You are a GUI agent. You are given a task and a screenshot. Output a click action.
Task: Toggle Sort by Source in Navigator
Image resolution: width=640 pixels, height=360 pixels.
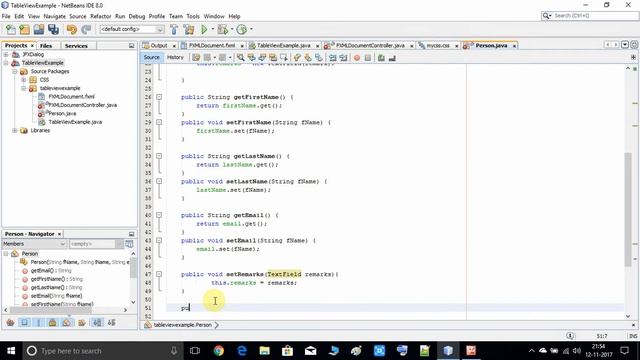point(111,322)
